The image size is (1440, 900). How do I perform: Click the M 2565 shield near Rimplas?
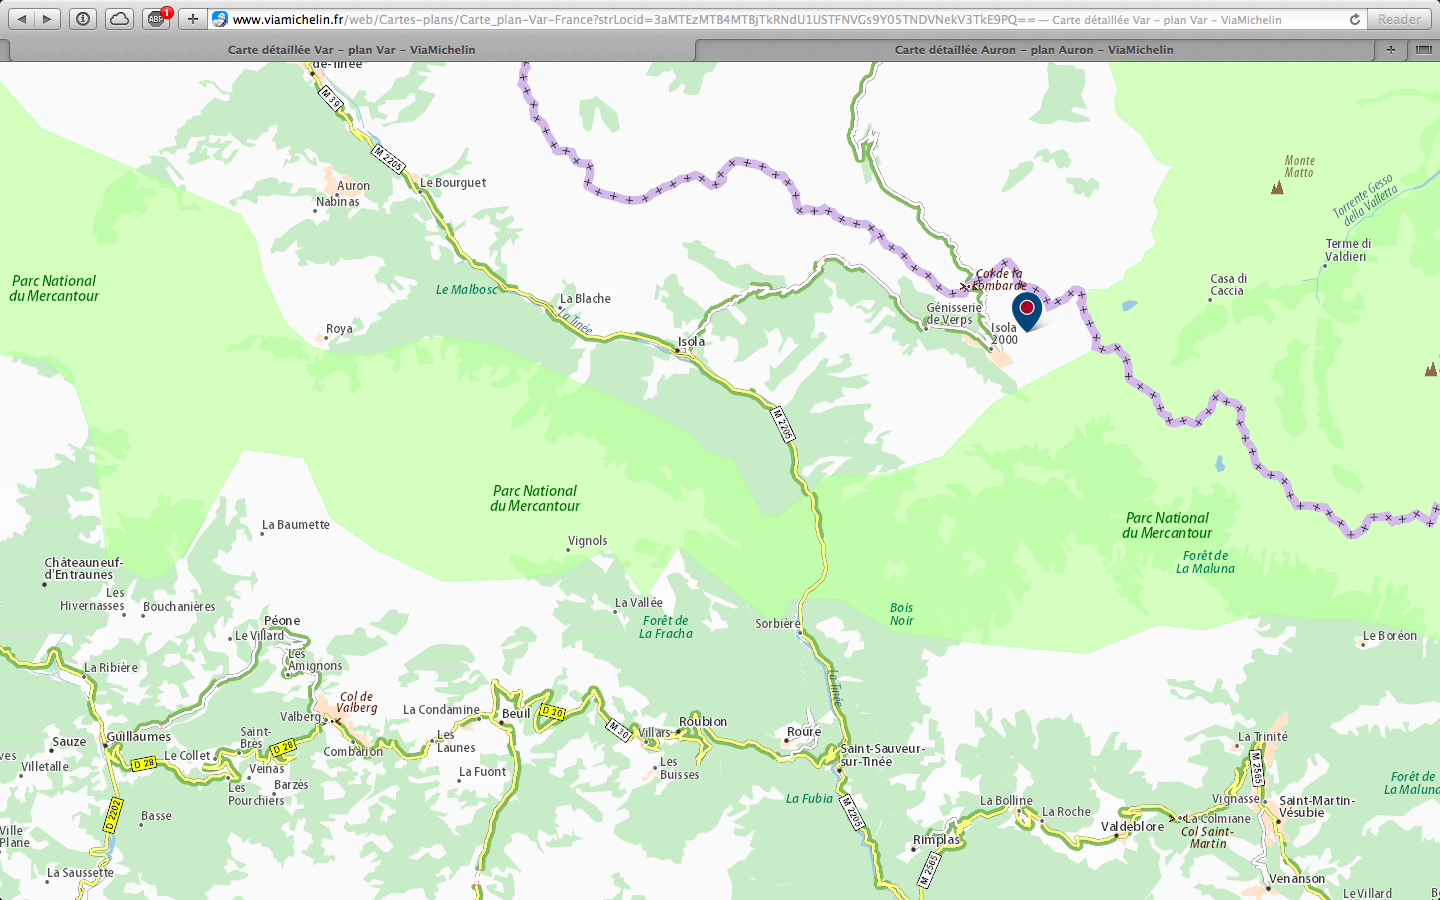929,869
